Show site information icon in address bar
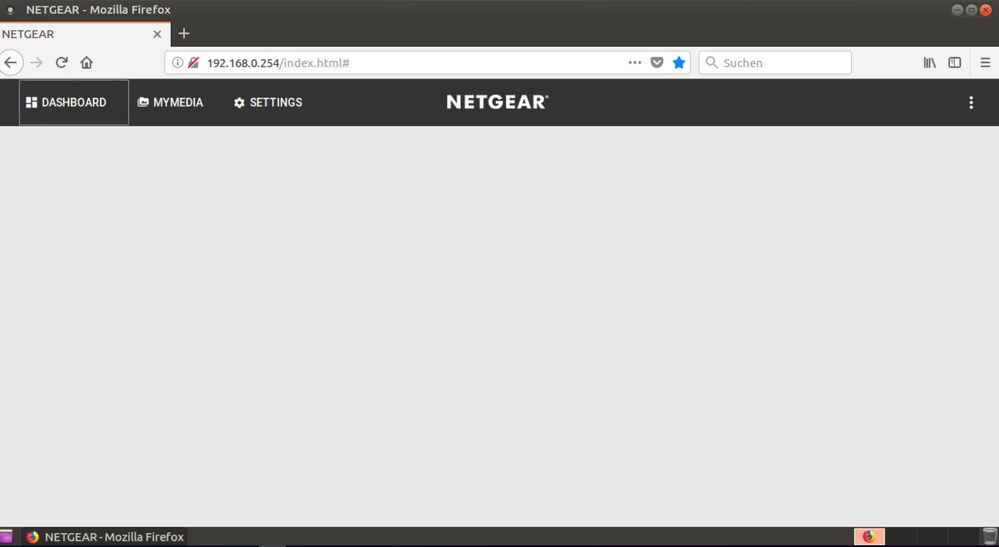Image resolution: width=999 pixels, height=547 pixels. pyautogui.click(x=177, y=62)
